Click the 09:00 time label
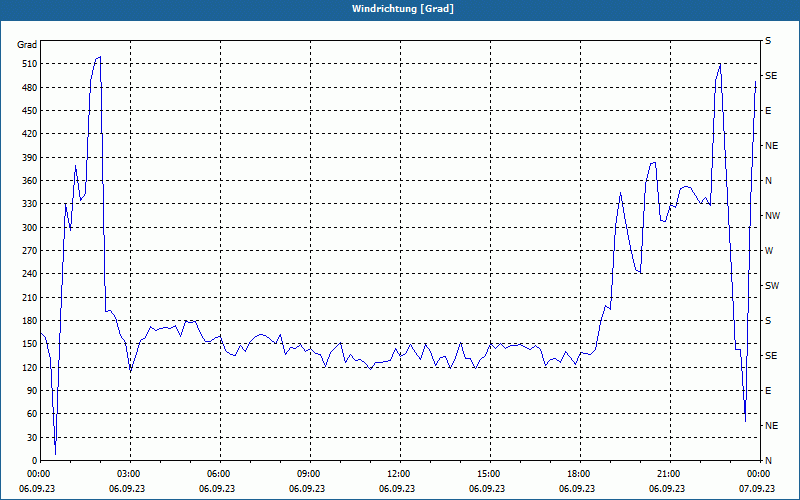Screen dimensions: 800x500 308,474
